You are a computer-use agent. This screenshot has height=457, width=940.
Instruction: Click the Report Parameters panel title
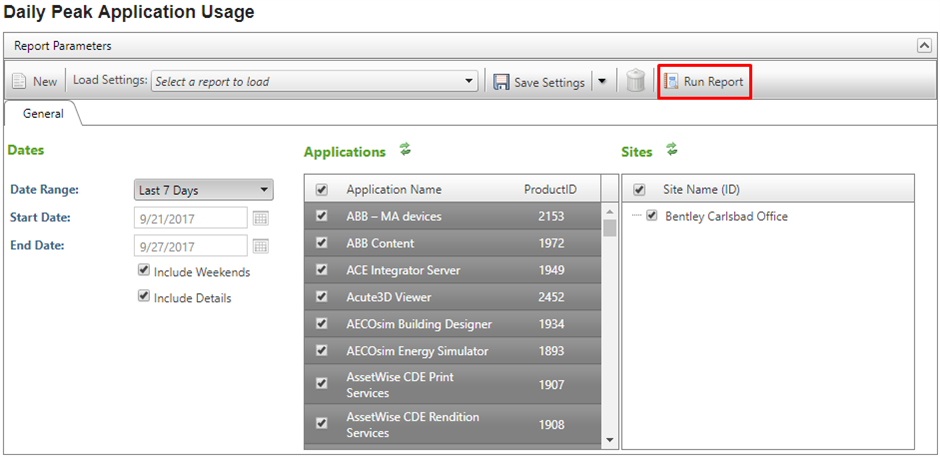(63, 46)
